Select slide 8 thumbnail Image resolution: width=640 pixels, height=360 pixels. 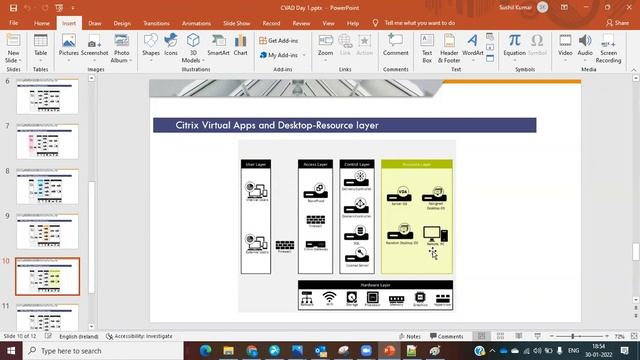coord(47,187)
